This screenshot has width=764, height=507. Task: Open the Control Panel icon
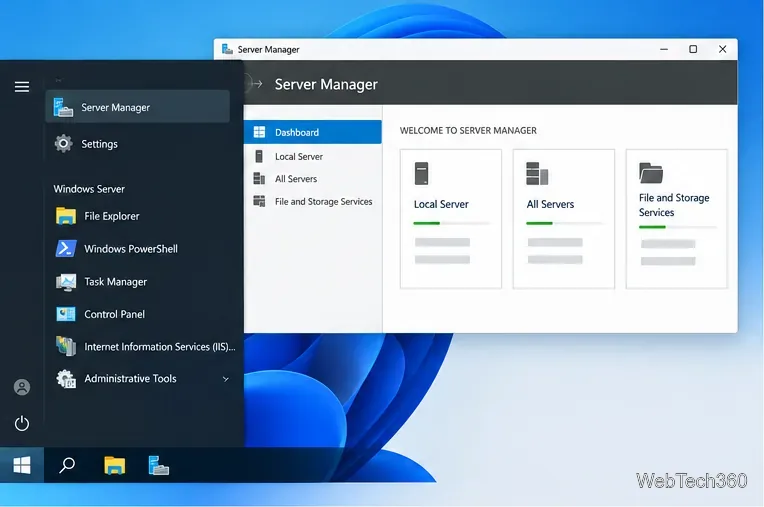[x=65, y=314]
